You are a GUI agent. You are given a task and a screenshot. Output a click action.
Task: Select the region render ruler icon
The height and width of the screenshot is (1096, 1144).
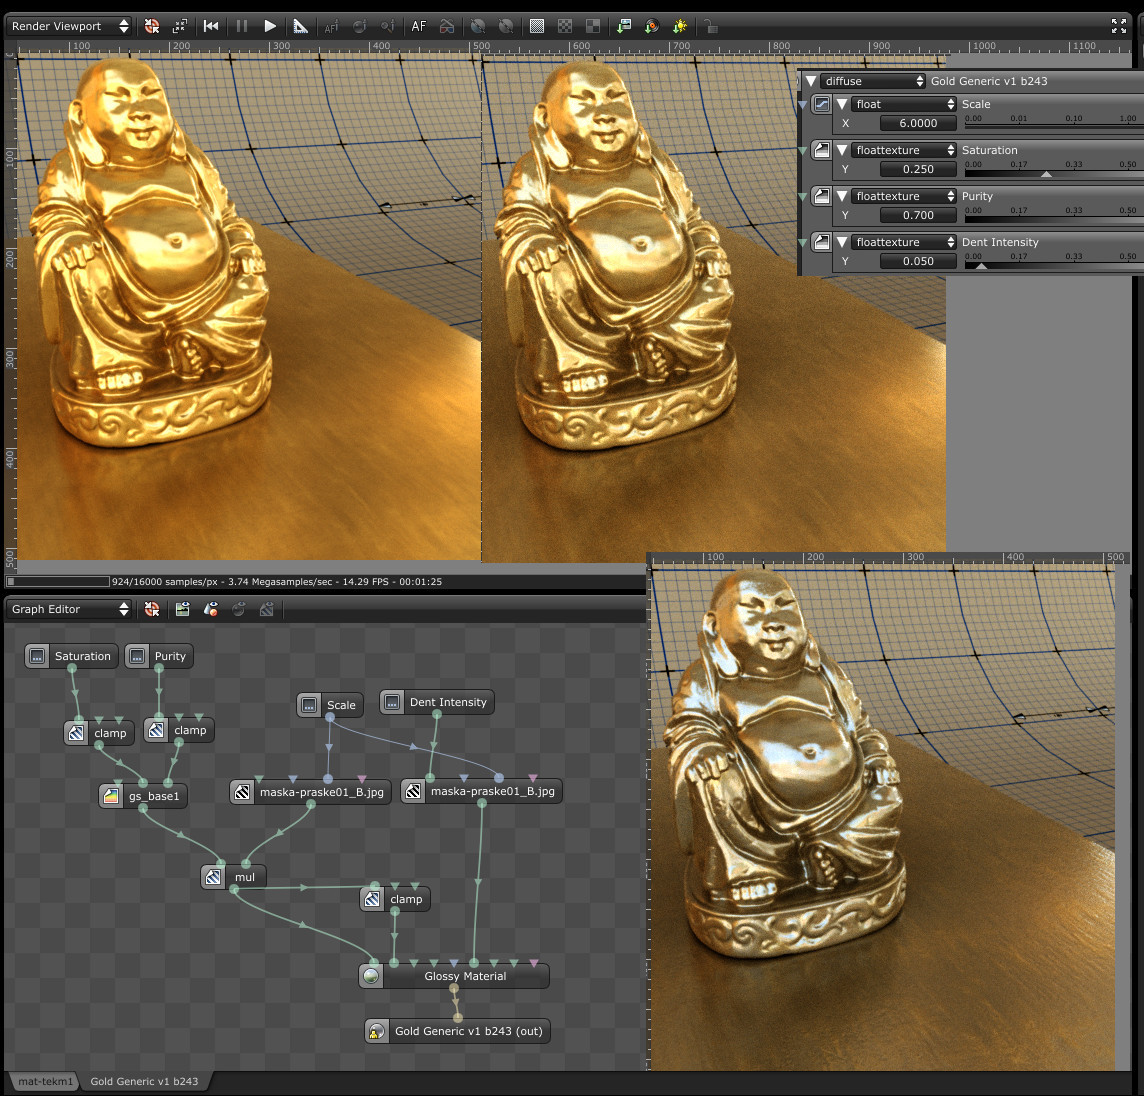pyautogui.click(x=300, y=26)
